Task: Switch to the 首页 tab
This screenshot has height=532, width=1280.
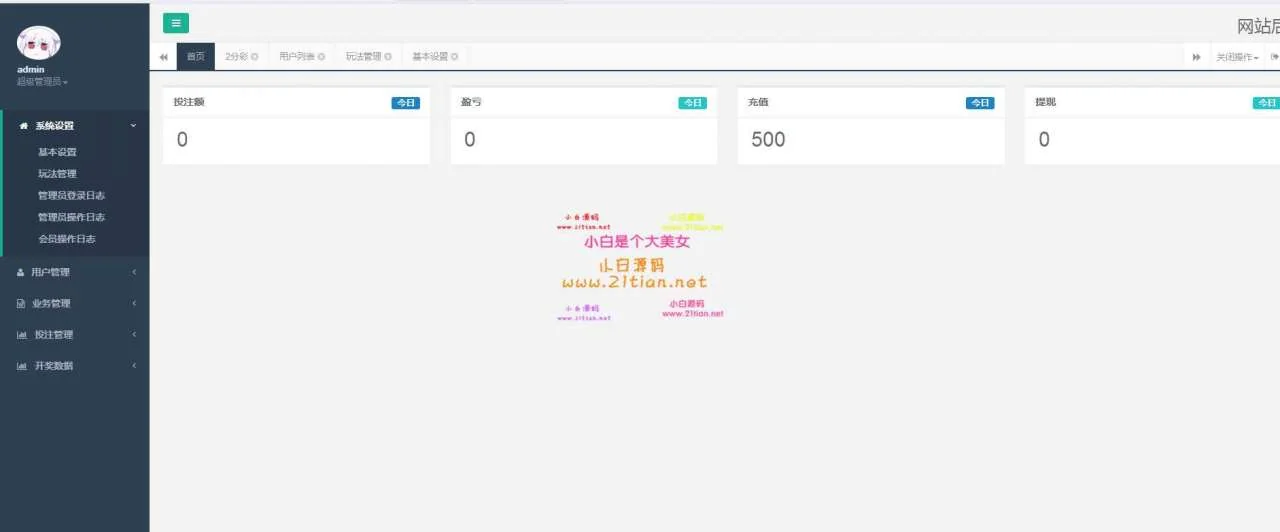Action: [195, 57]
